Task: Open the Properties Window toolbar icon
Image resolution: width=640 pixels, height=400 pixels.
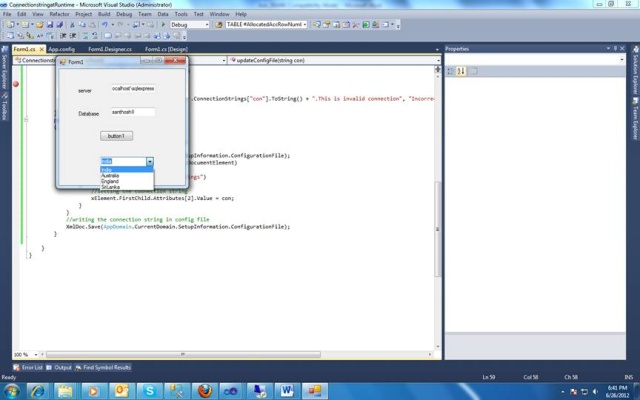Action: [327, 24]
